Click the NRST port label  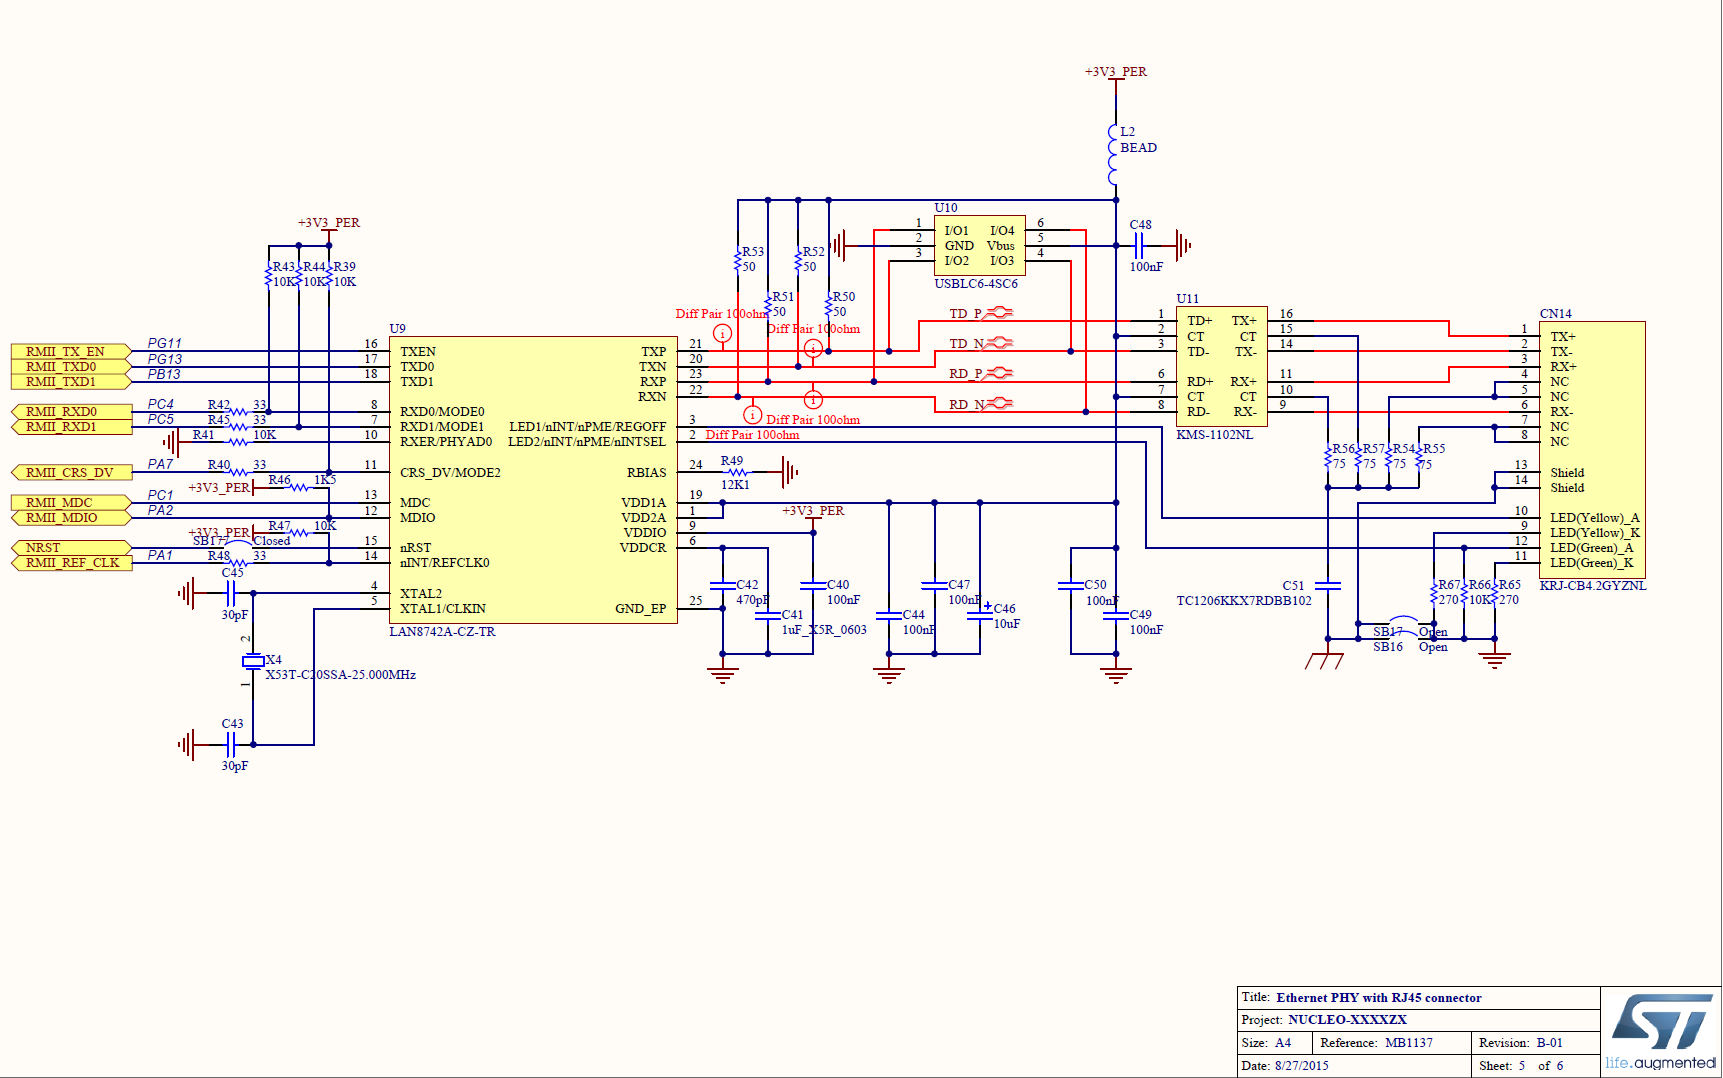(69, 547)
